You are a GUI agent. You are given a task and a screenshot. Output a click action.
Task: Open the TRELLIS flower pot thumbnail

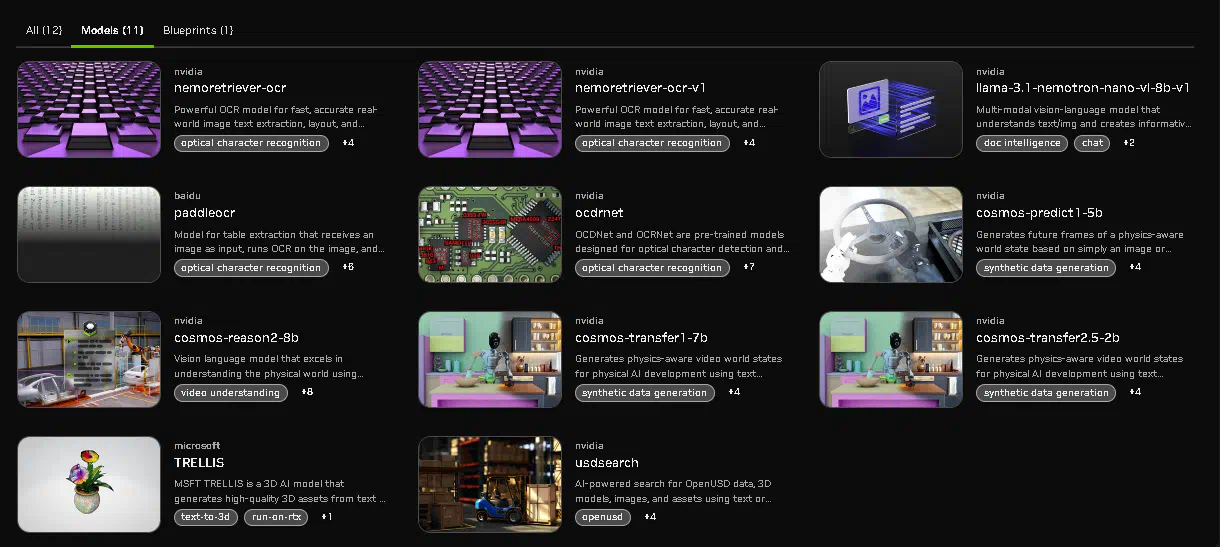pos(89,484)
